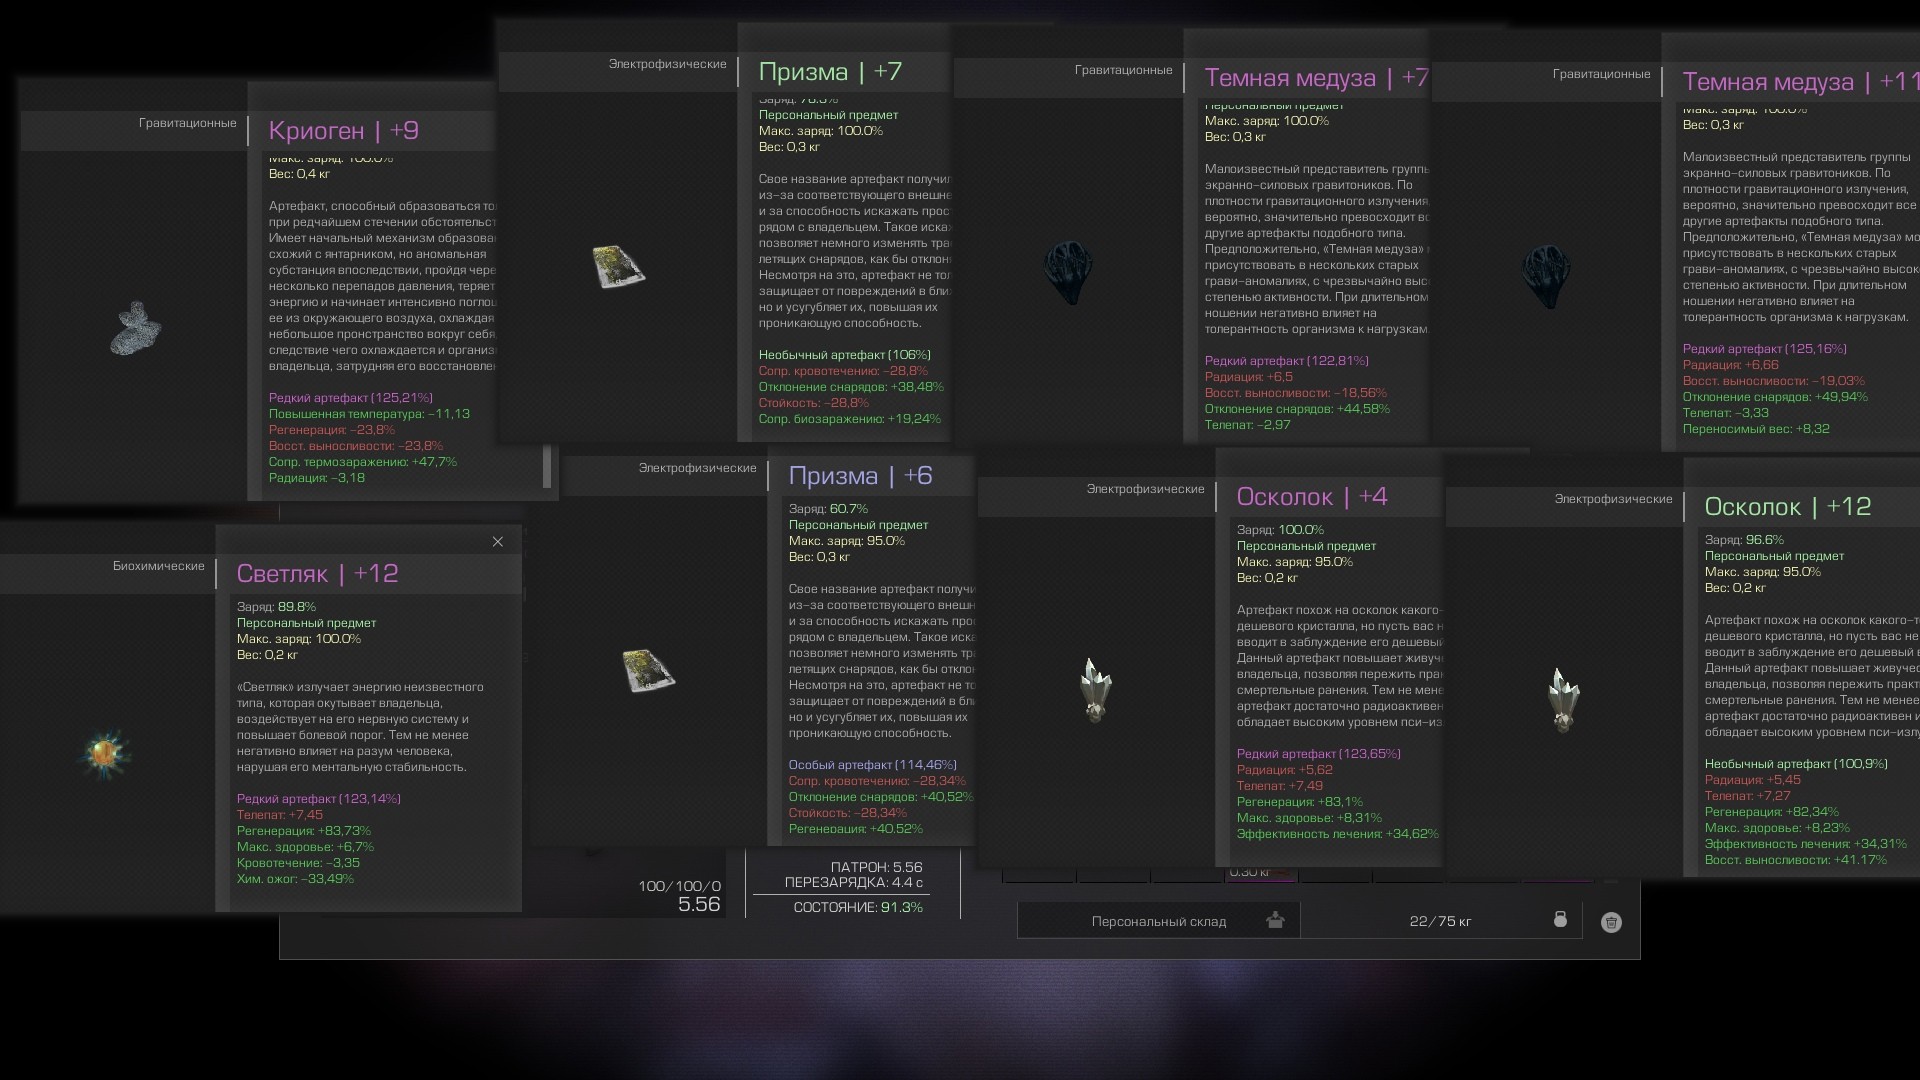The width and height of the screenshot is (1920, 1080).
Task: Click the Осколок | +4 title
Action: tap(1312, 497)
